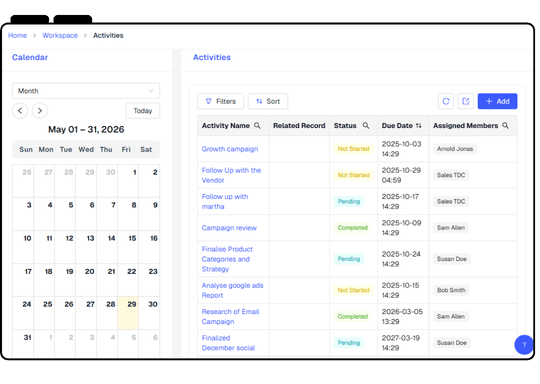The image size is (540, 384).
Task: Click the Assigned Members search icon
Action: [x=505, y=126]
